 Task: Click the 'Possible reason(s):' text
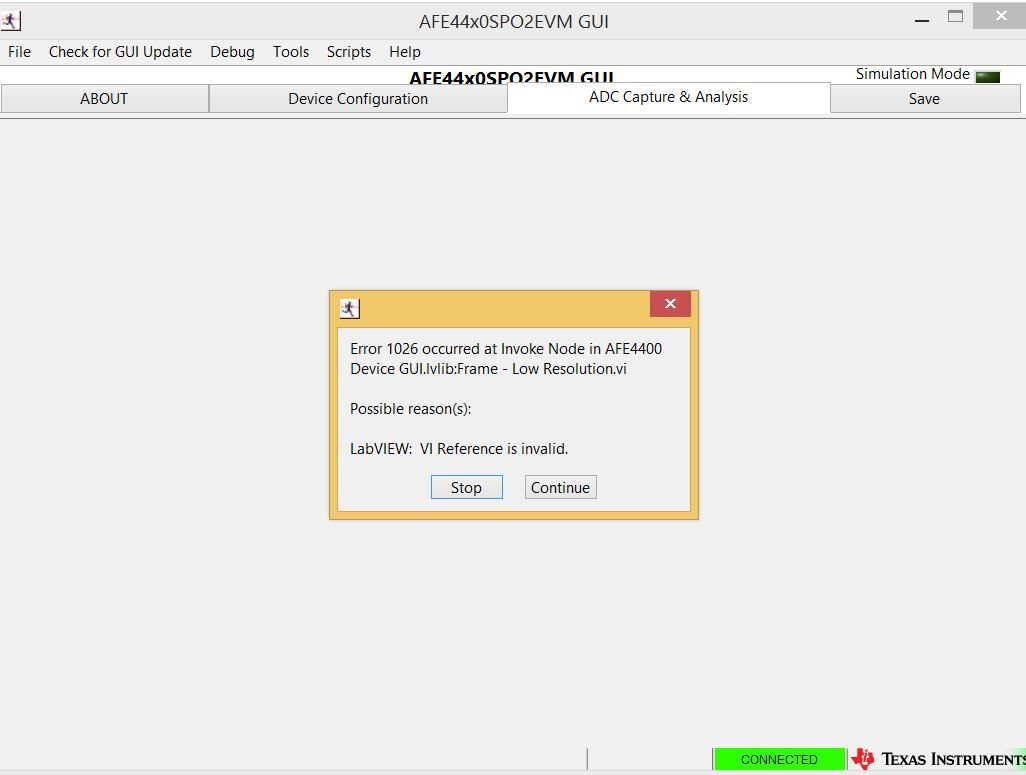[x=410, y=409]
